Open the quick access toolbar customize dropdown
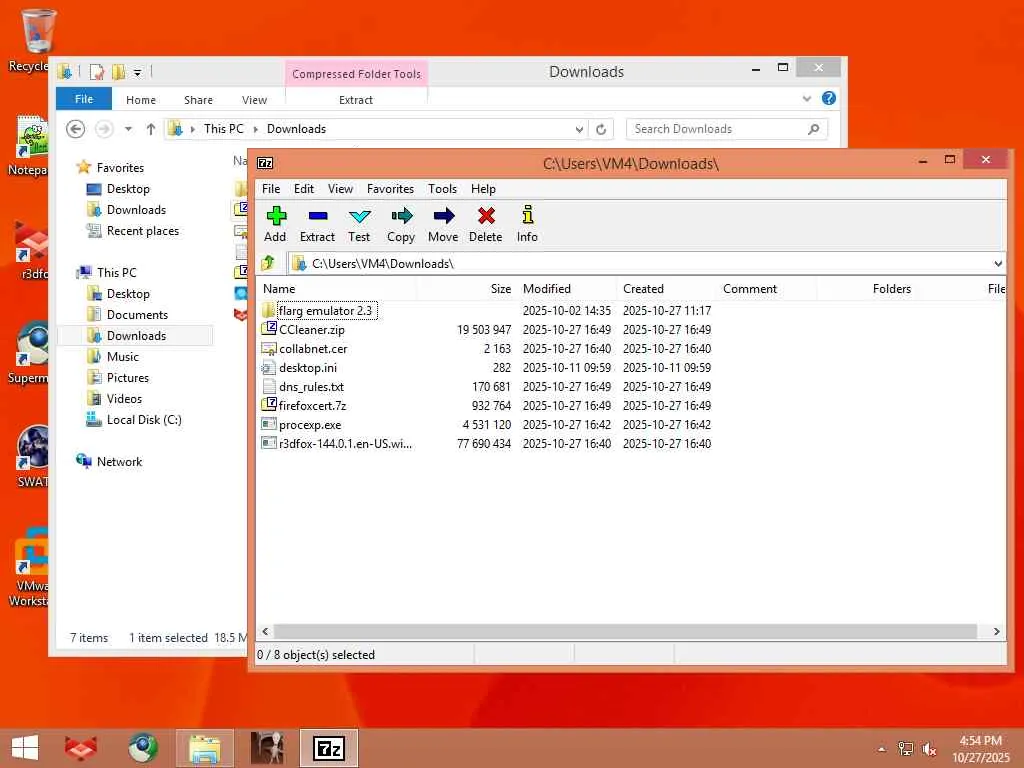Screen dimensions: 1024x768 [x=137, y=72]
